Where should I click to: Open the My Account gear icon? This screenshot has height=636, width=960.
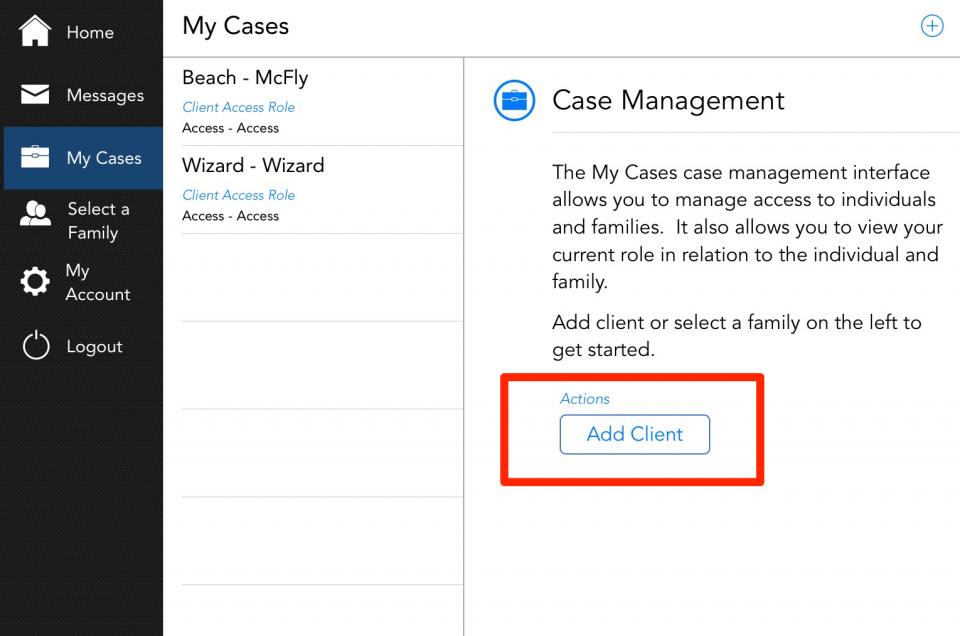[x=35, y=282]
